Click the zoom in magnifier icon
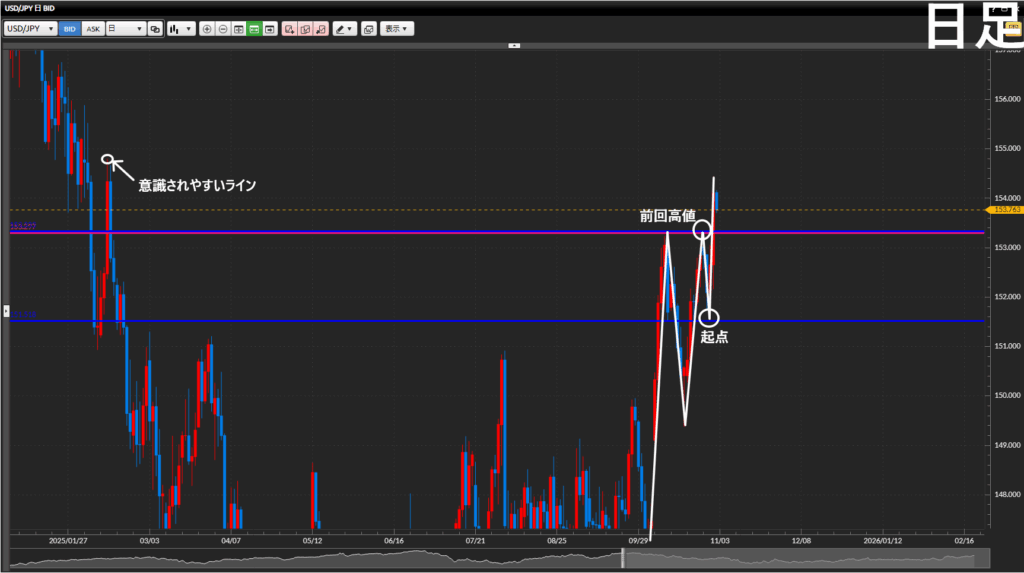This screenshot has width=1024, height=573. [x=207, y=29]
